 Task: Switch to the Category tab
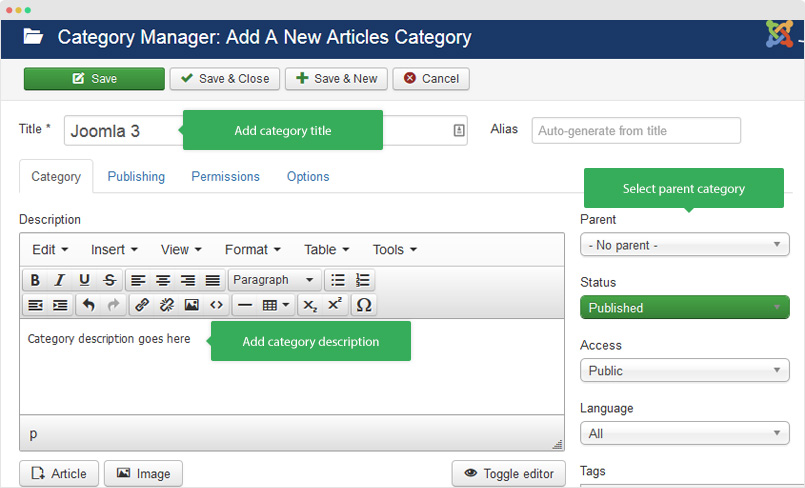click(56, 177)
